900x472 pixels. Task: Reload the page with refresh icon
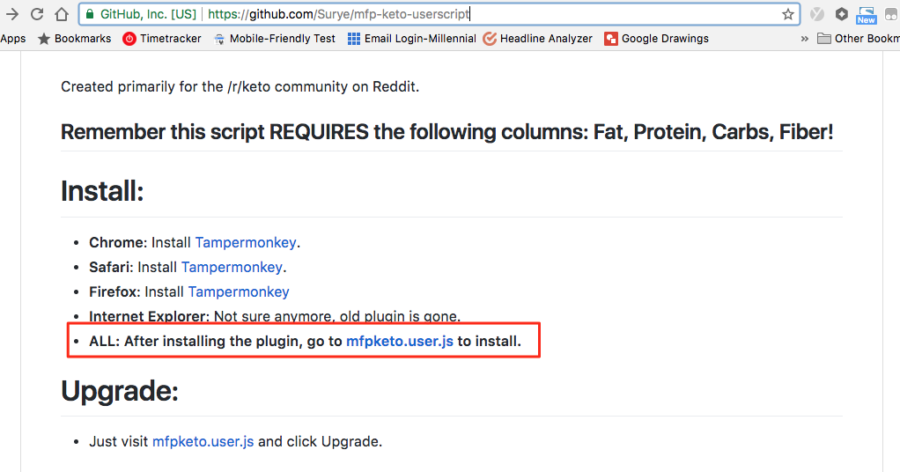pyautogui.click(x=37, y=14)
